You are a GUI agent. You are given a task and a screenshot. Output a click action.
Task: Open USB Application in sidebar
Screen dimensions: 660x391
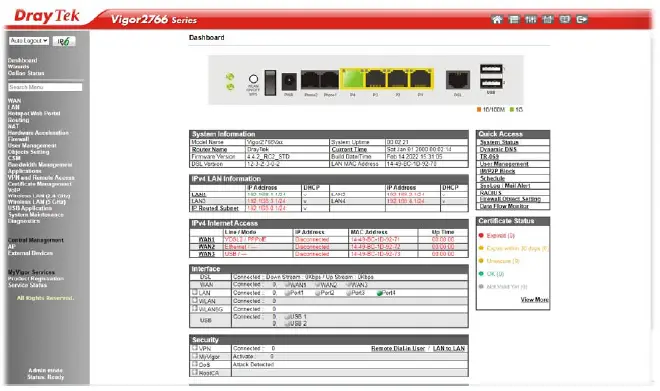point(29,208)
